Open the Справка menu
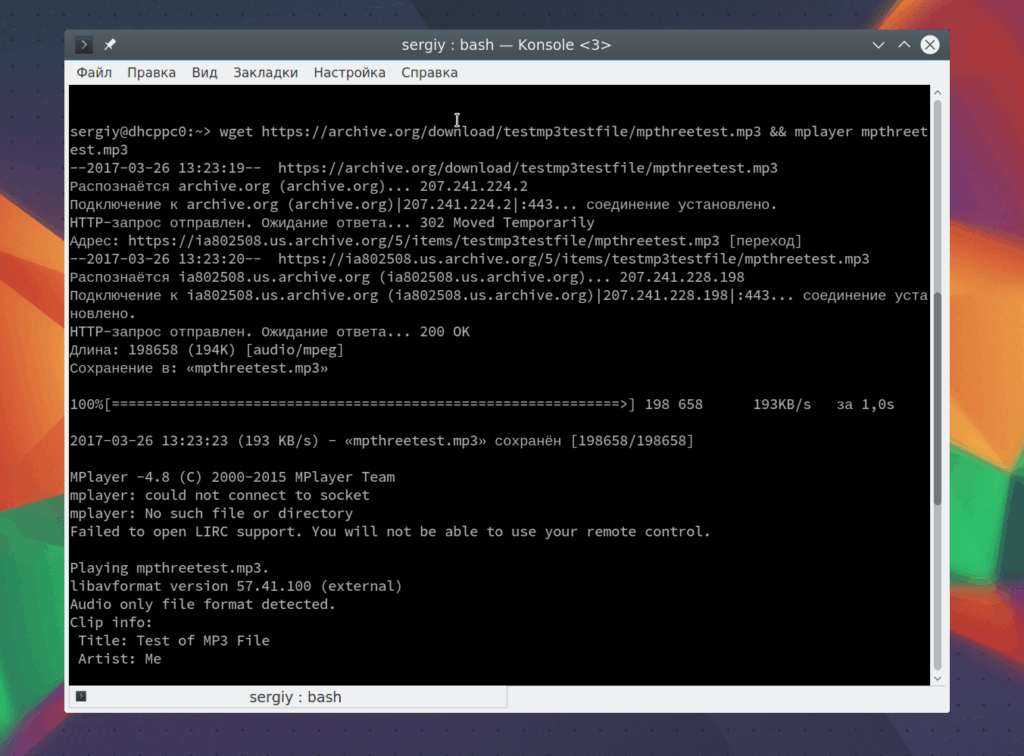The height and width of the screenshot is (756, 1024). click(x=429, y=72)
